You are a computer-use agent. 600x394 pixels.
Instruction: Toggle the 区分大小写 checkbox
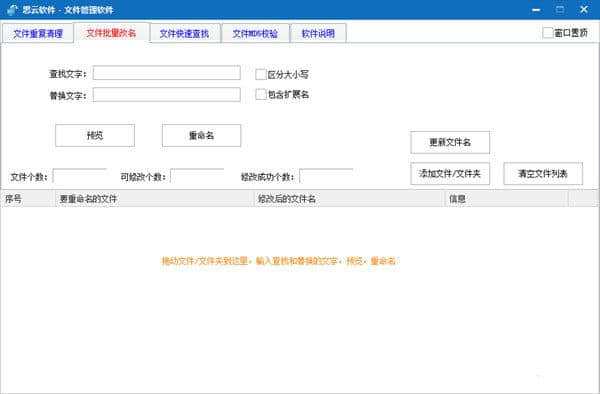point(261,74)
